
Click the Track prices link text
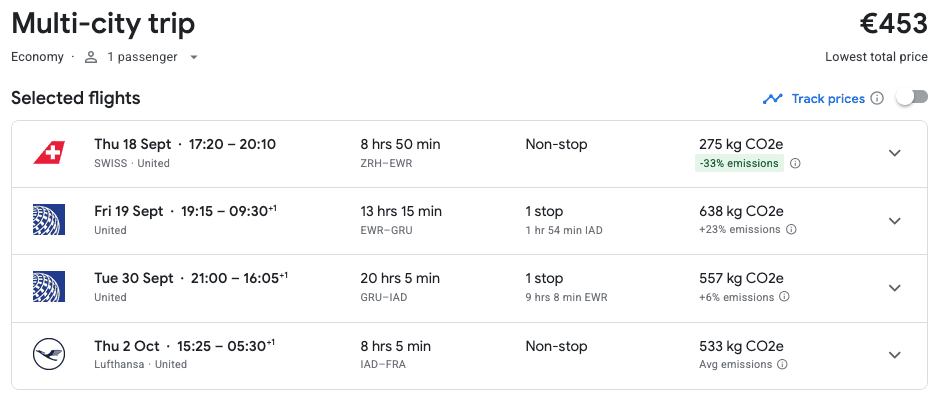(828, 98)
